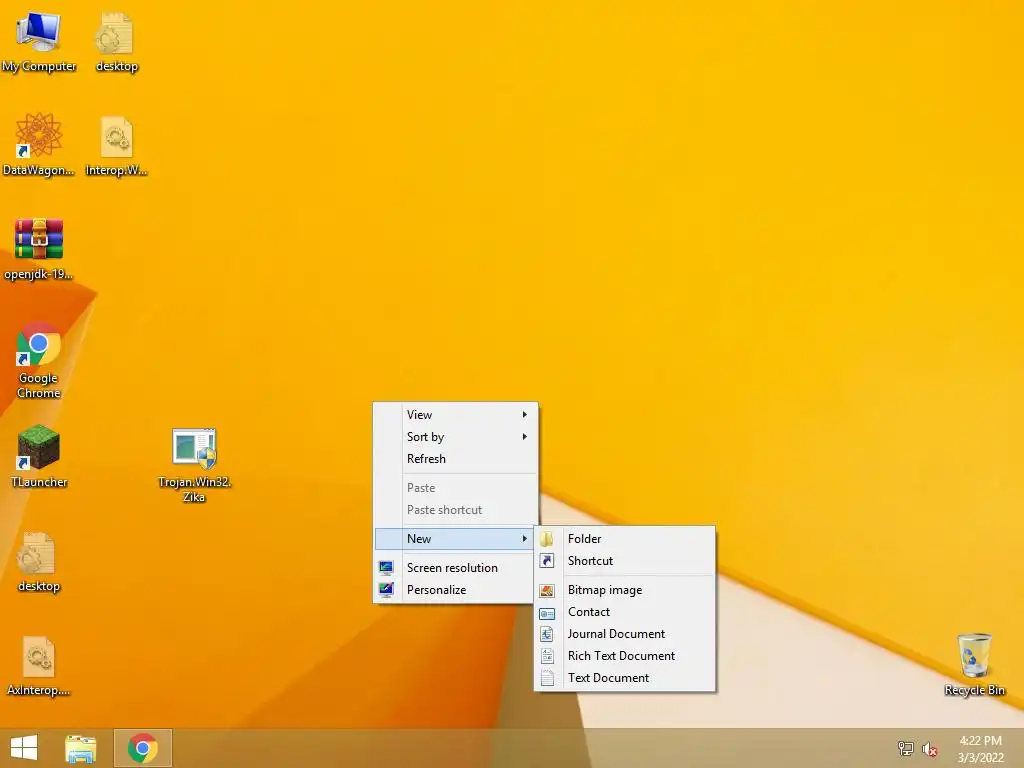This screenshot has height=768, width=1024.
Task: Open the Windows Start button
Action: [x=24, y=748]
